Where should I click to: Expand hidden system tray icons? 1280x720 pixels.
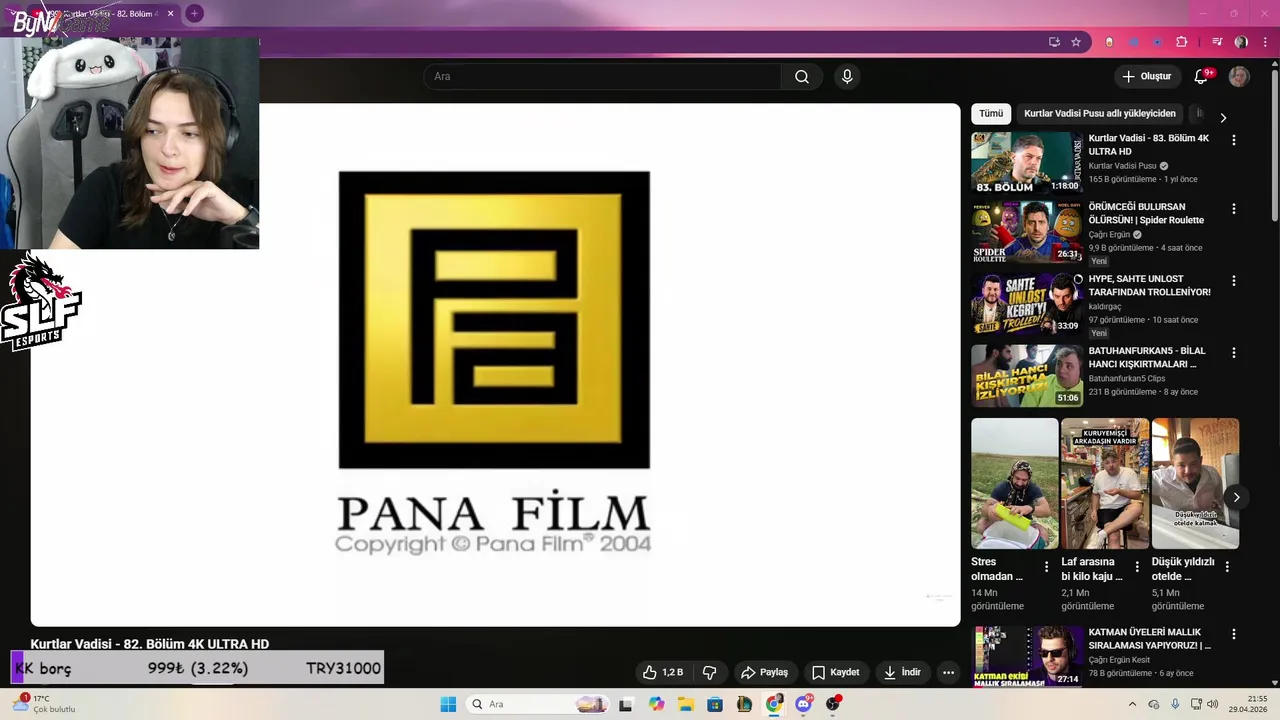click(1132, 705)
